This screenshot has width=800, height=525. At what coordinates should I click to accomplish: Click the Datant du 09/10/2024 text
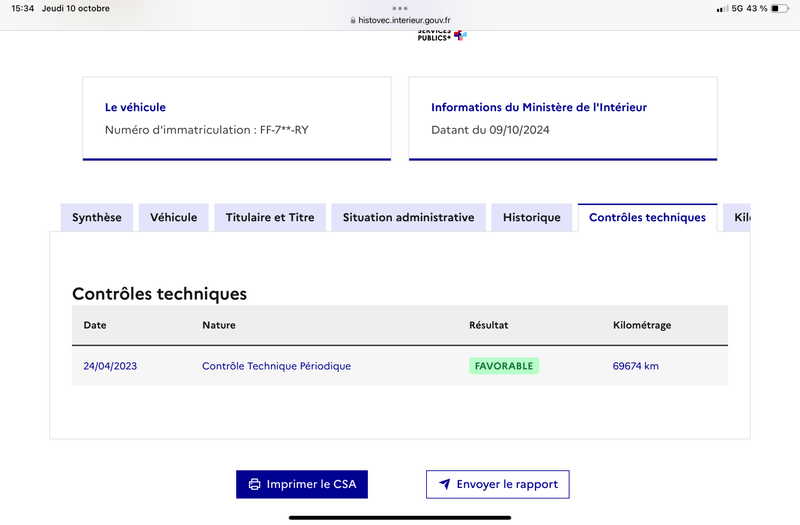(x=490, y=130)
